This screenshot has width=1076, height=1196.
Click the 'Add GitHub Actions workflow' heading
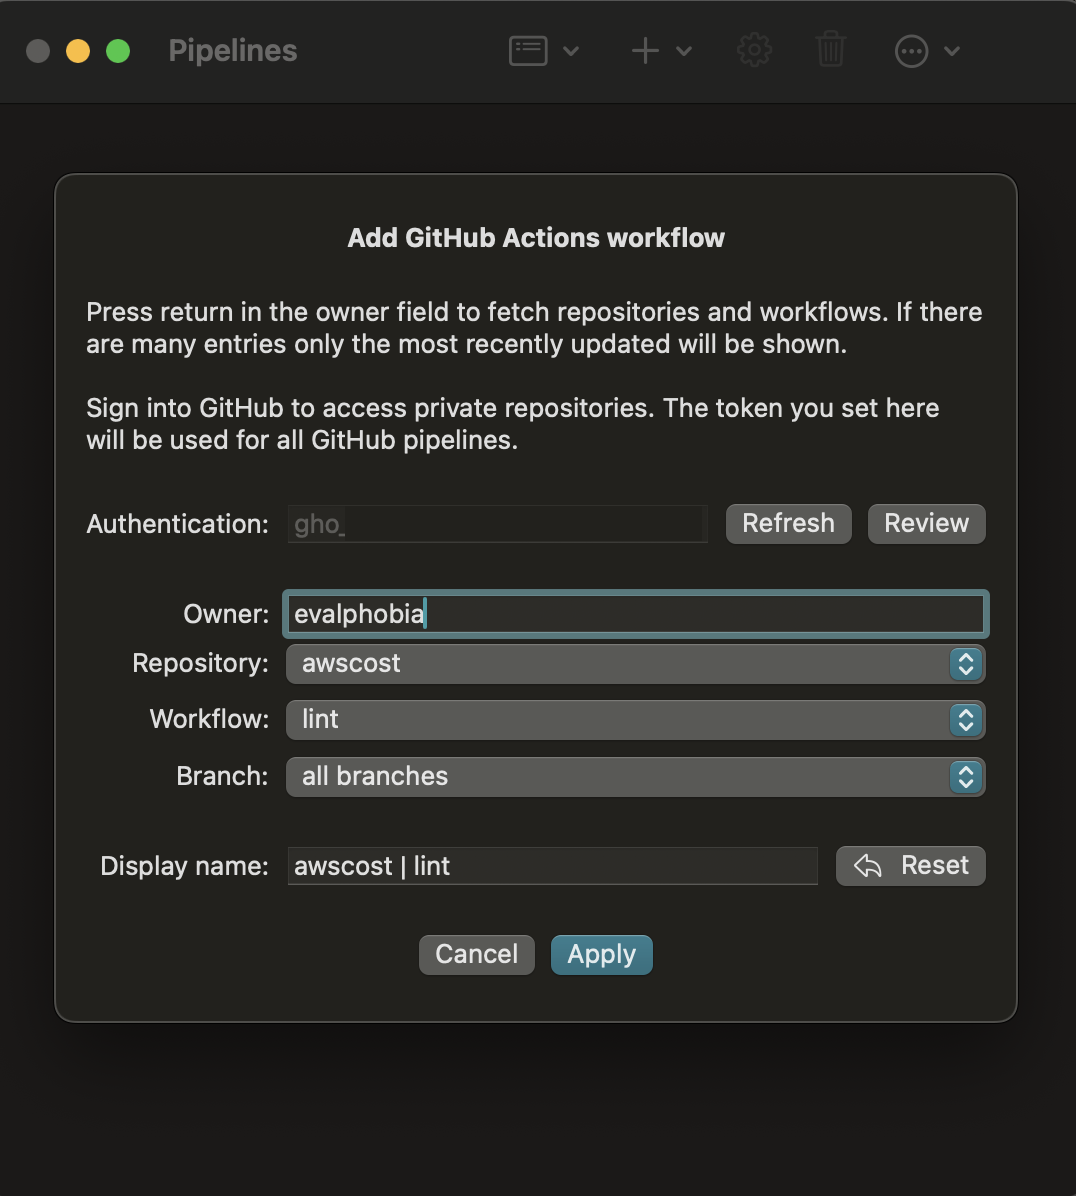536,238
